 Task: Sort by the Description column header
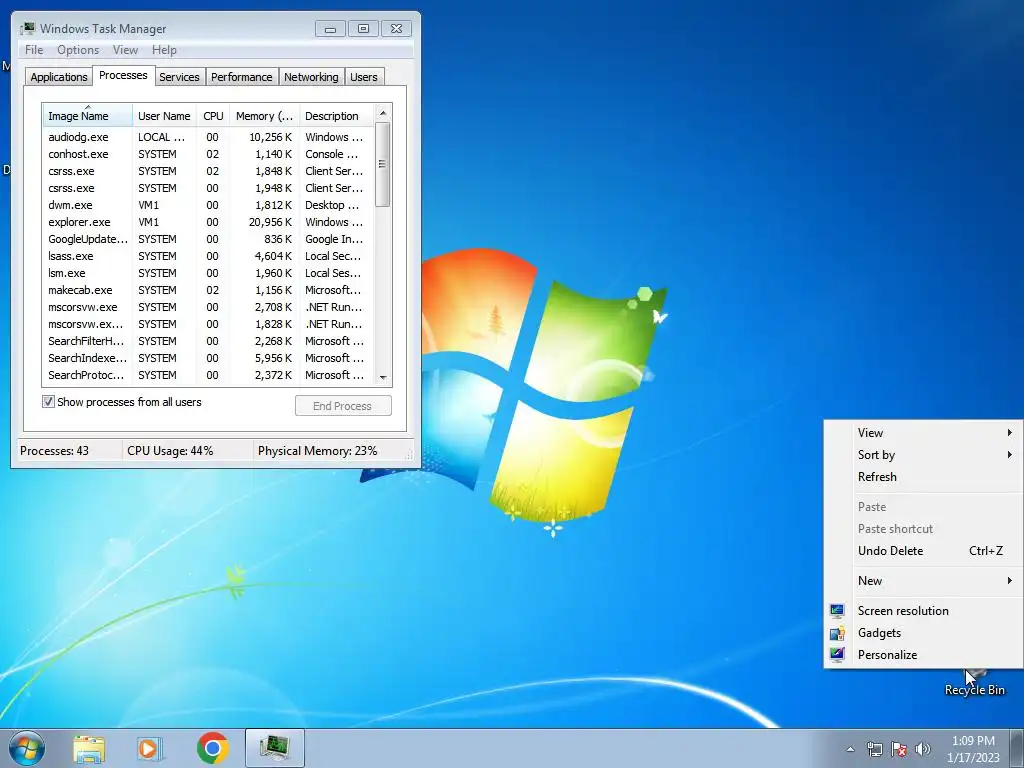[336, 116]
